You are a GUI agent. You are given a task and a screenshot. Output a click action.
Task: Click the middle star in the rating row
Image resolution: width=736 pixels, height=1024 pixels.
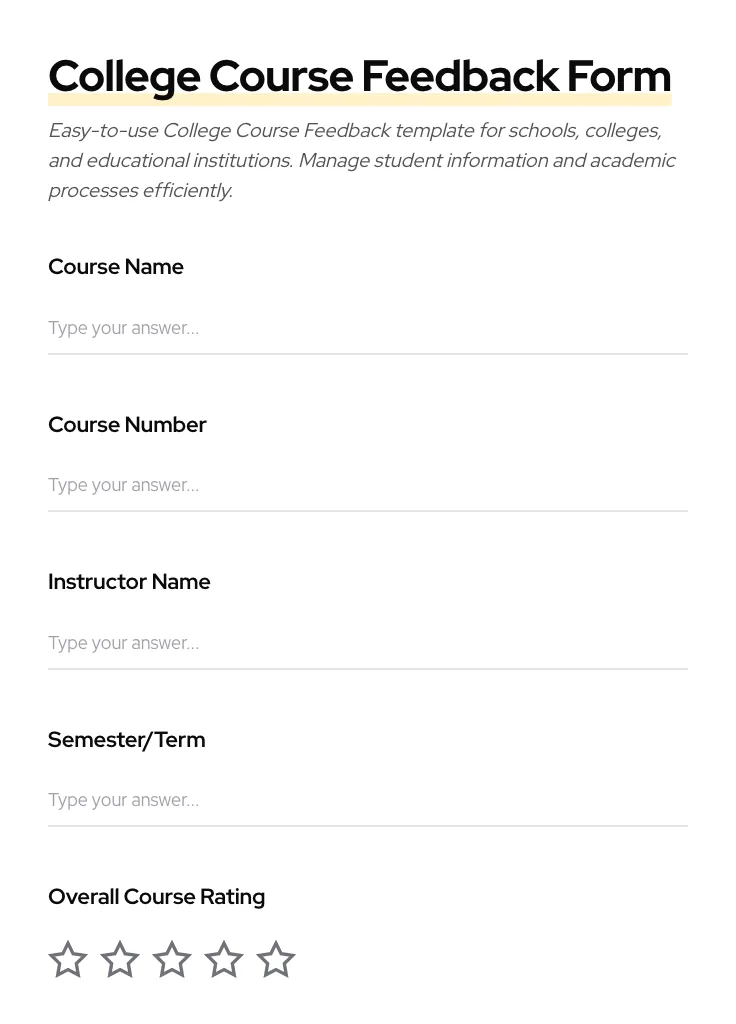tap(172, 959)
